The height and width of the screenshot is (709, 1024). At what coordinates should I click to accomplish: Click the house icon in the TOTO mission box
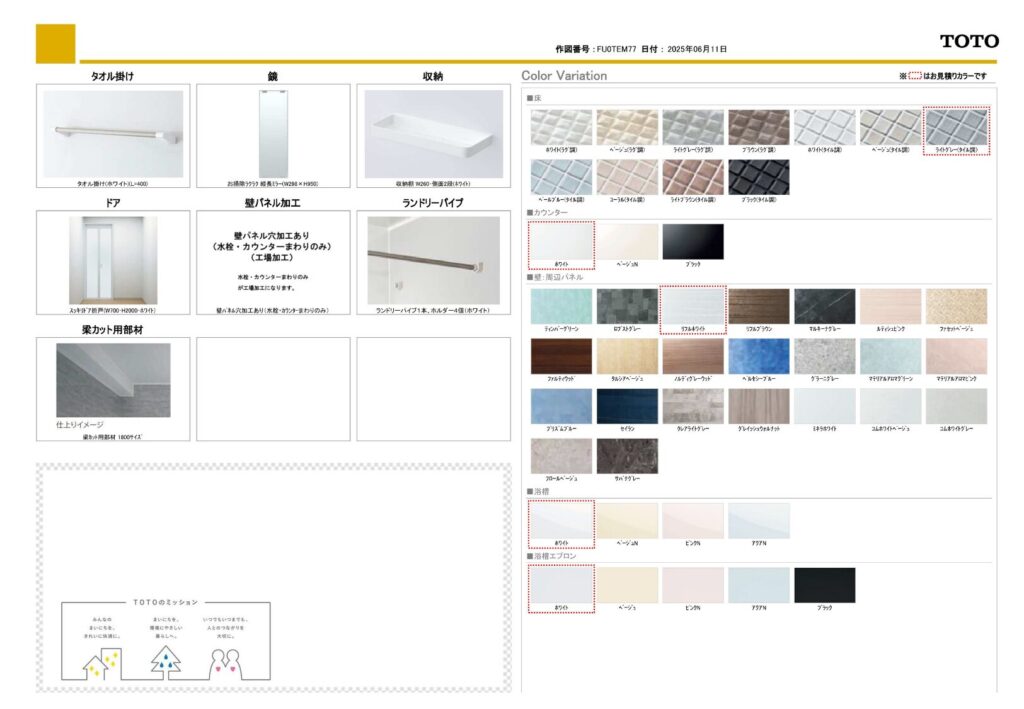100,661
